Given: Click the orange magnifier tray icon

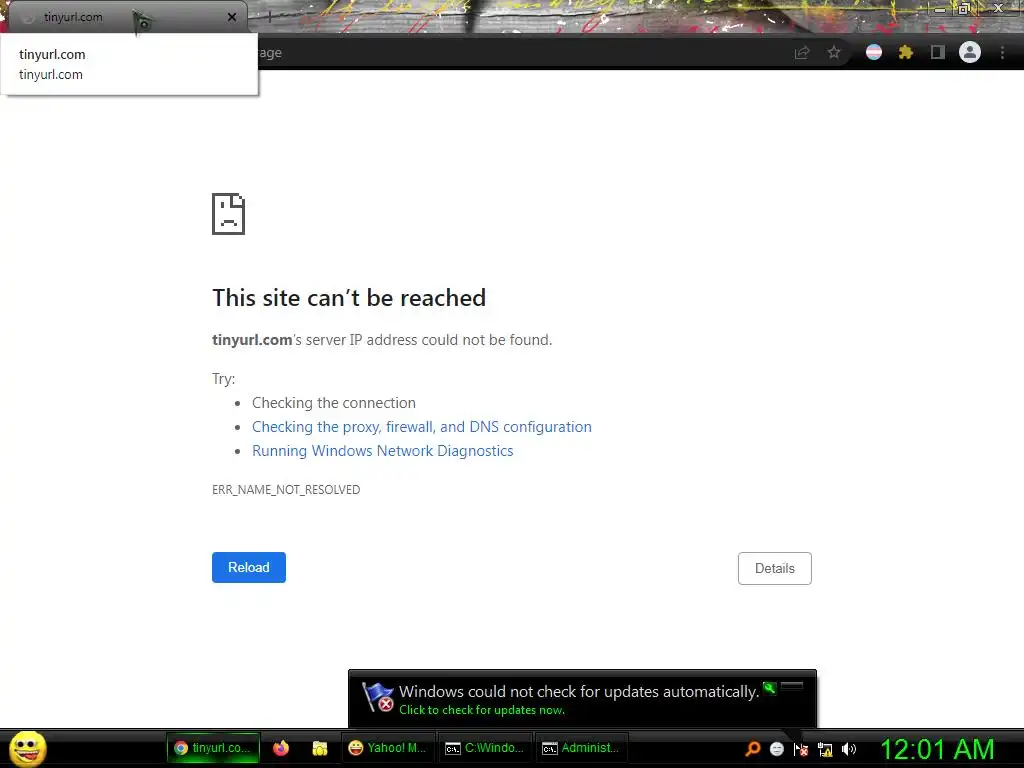Looking at the screenshot, I should pos(753,749).
